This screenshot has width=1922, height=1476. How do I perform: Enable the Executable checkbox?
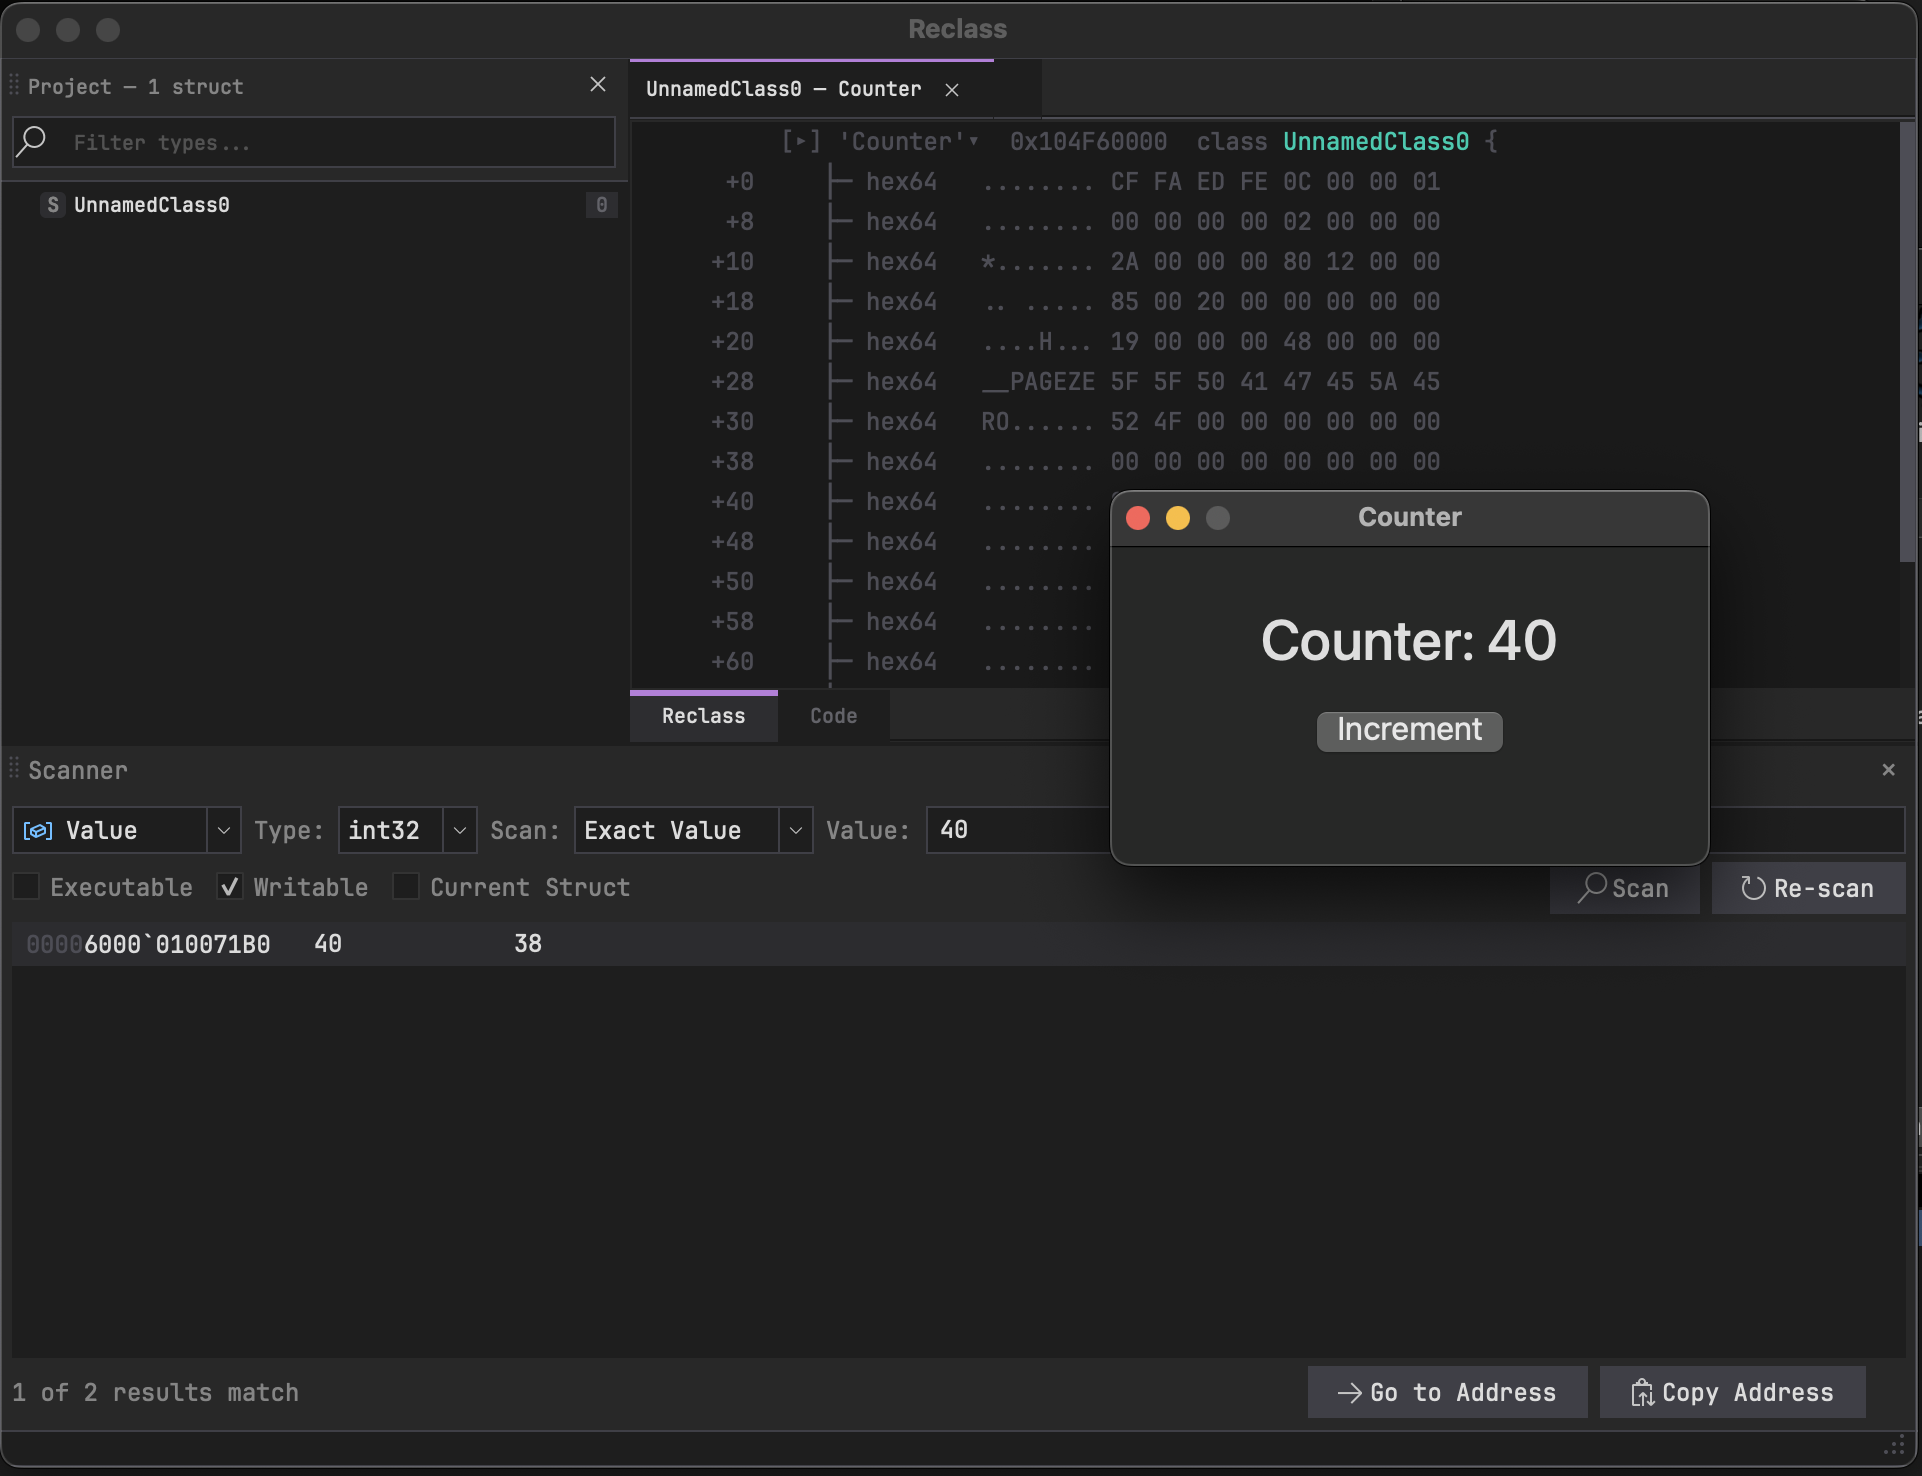26,887
